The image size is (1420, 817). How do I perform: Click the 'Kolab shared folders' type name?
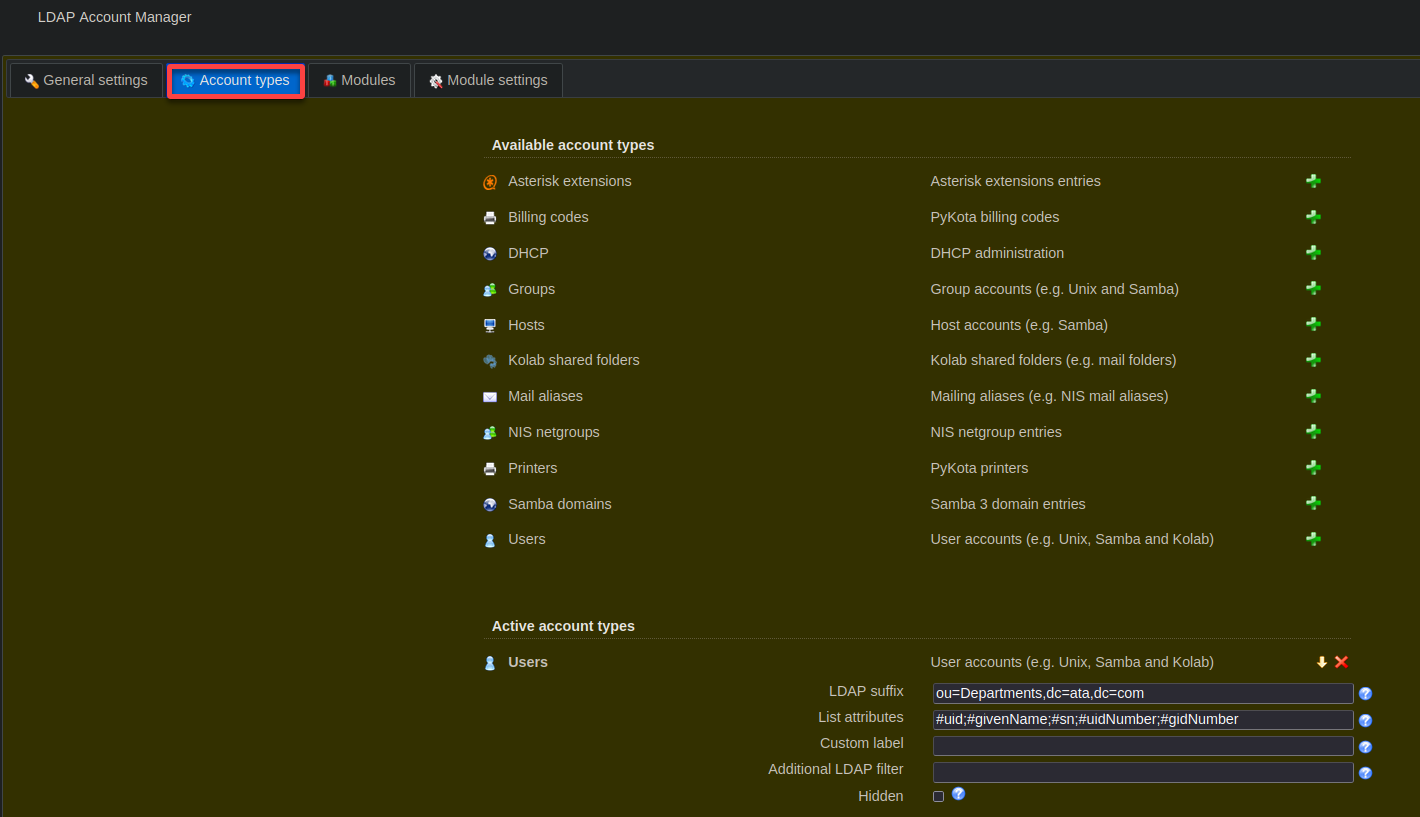click(574, 360)
